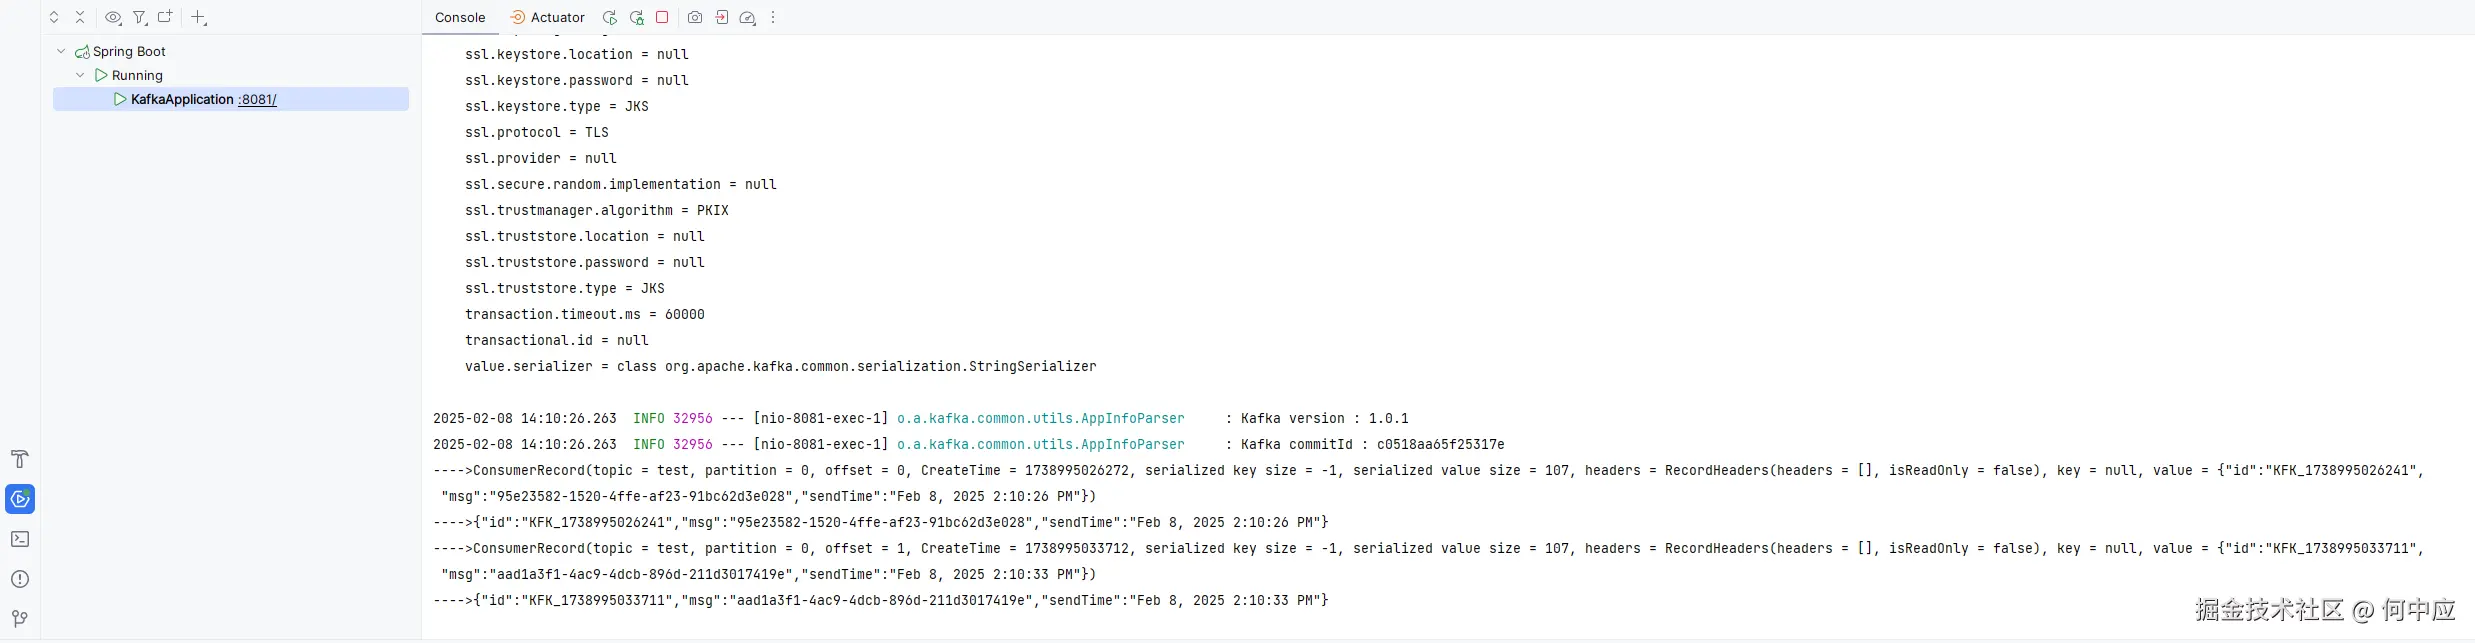Open the Add Service plus dropdown
Screen dimensions: 2475x643
[199, 17]
